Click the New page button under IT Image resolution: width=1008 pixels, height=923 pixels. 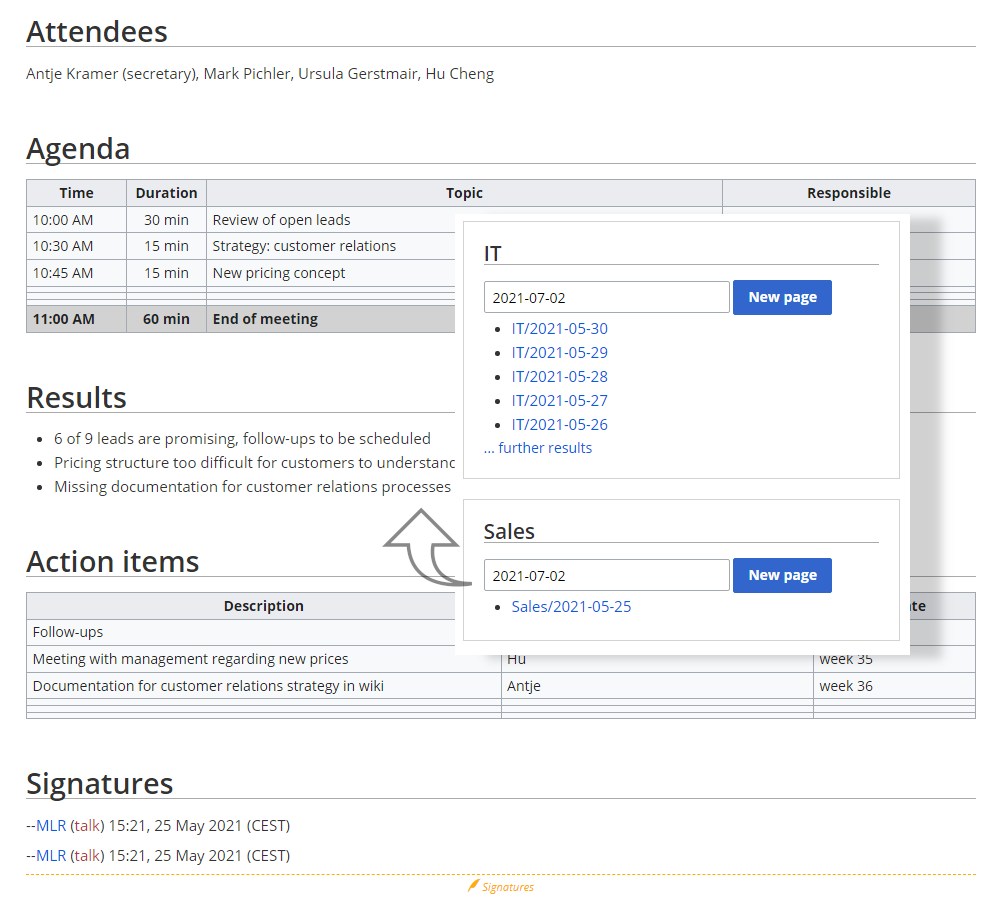pos(782,297)
